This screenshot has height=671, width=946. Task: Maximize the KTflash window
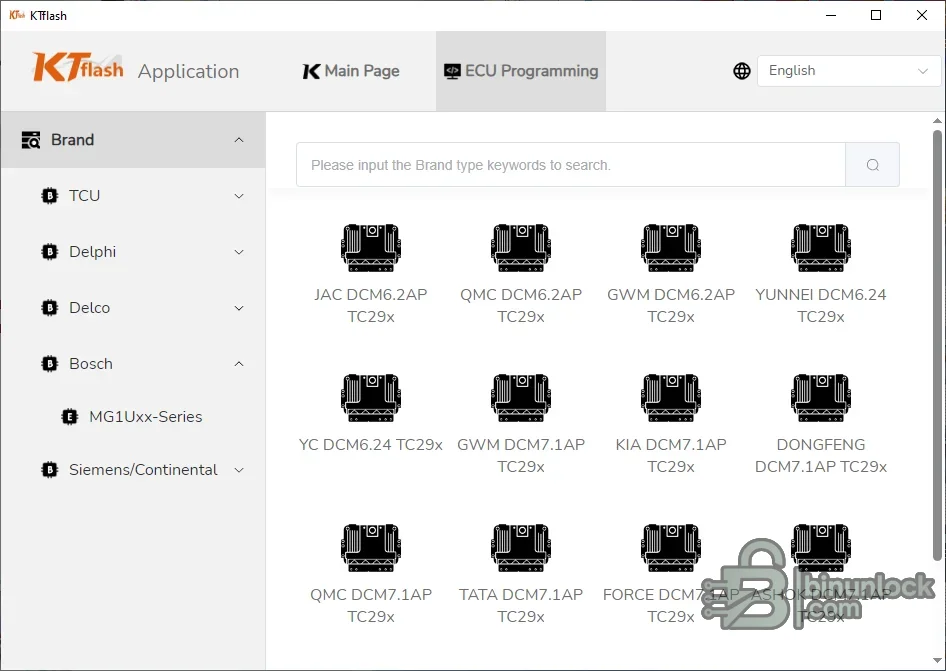(876, 15)
